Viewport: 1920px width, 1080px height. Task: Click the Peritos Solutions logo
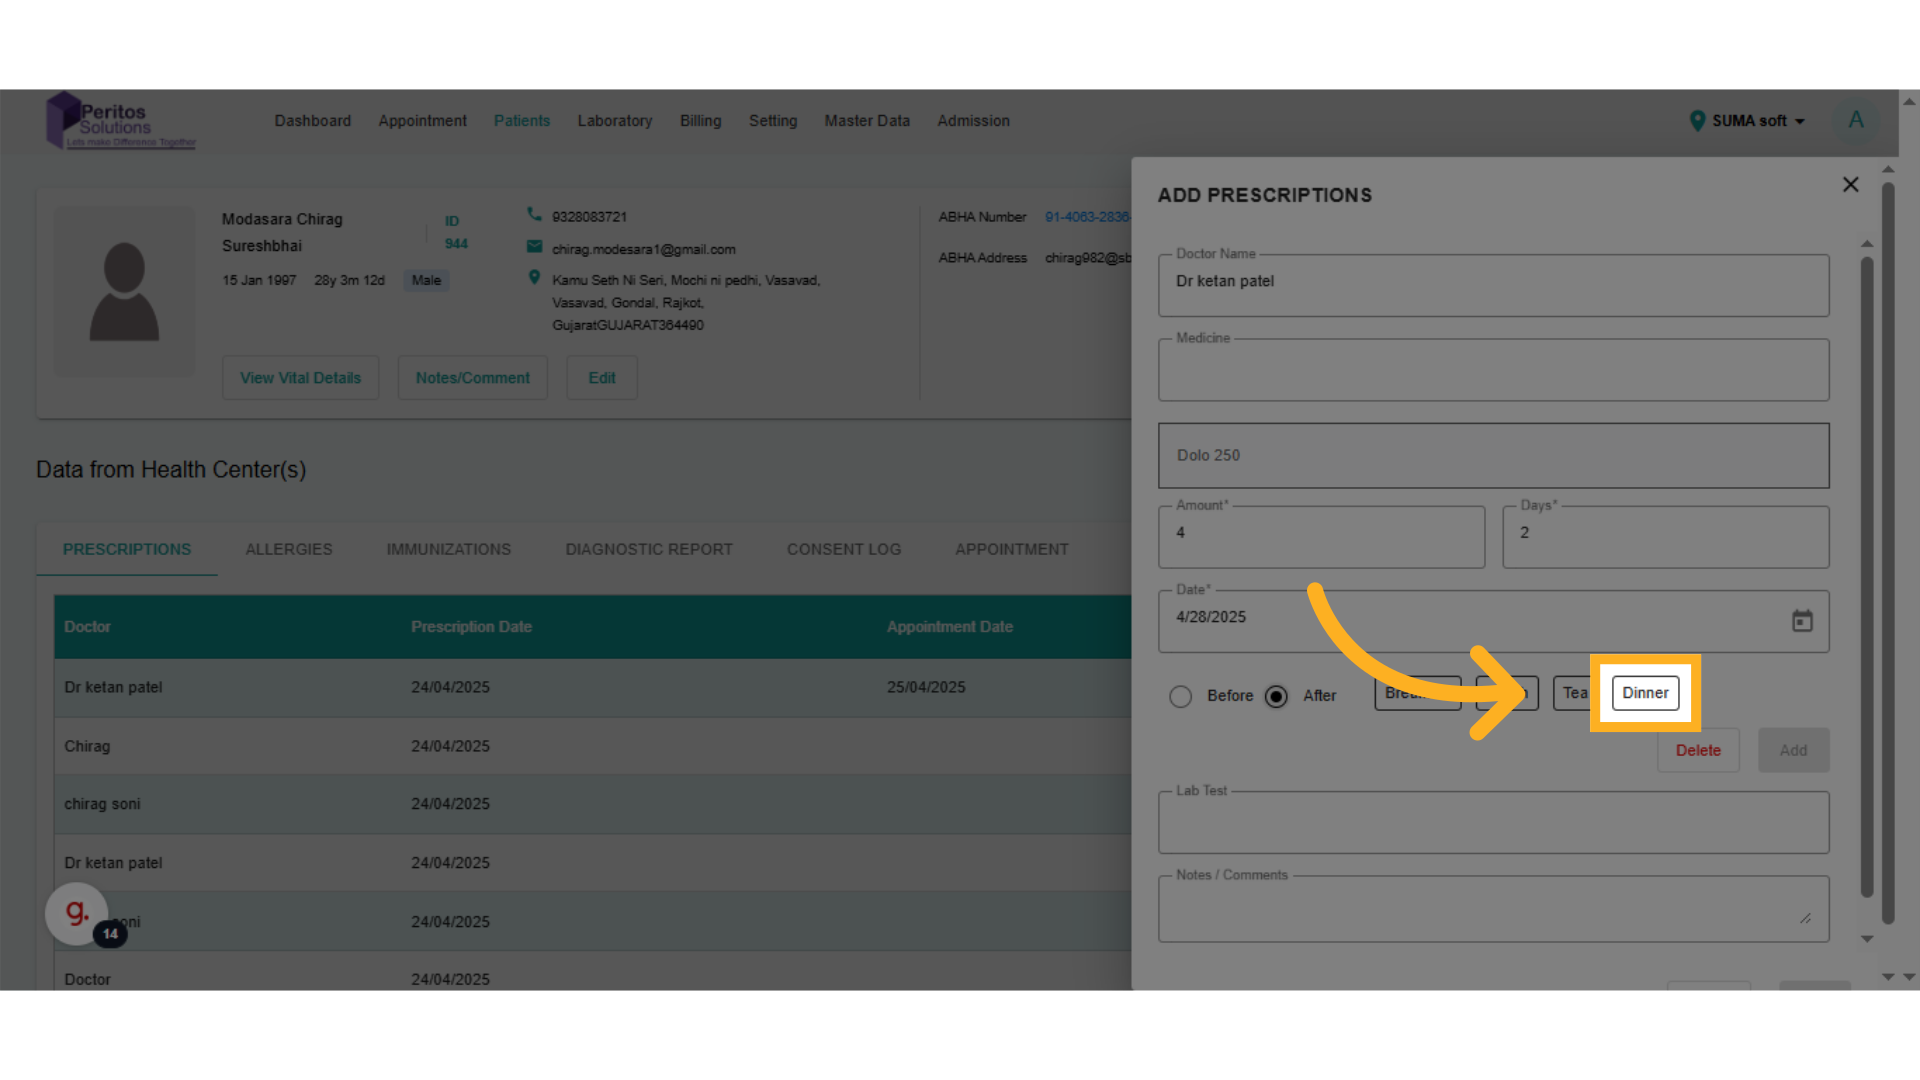pyautogui.click(x=121, y=122)
